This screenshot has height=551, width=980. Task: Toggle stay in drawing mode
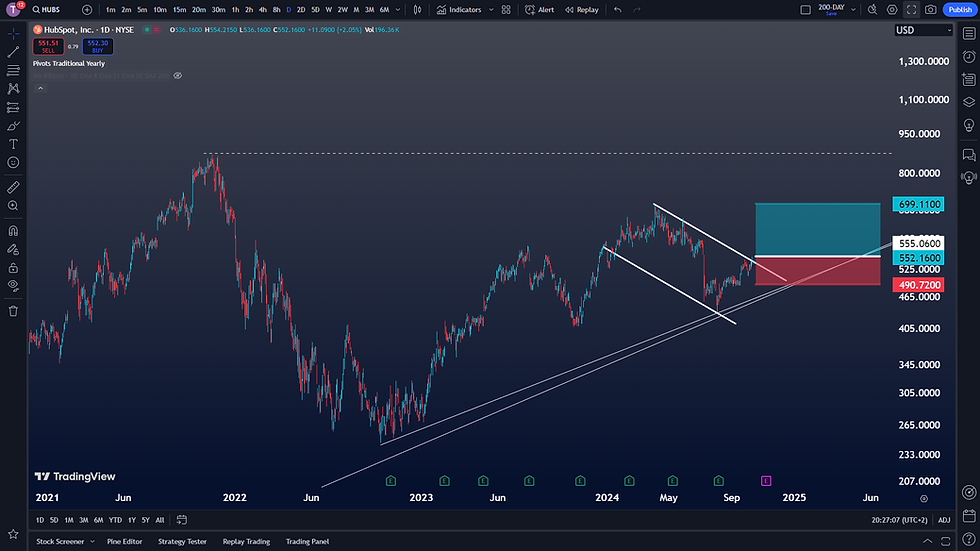pyautogui.click(x=13, y=249)
